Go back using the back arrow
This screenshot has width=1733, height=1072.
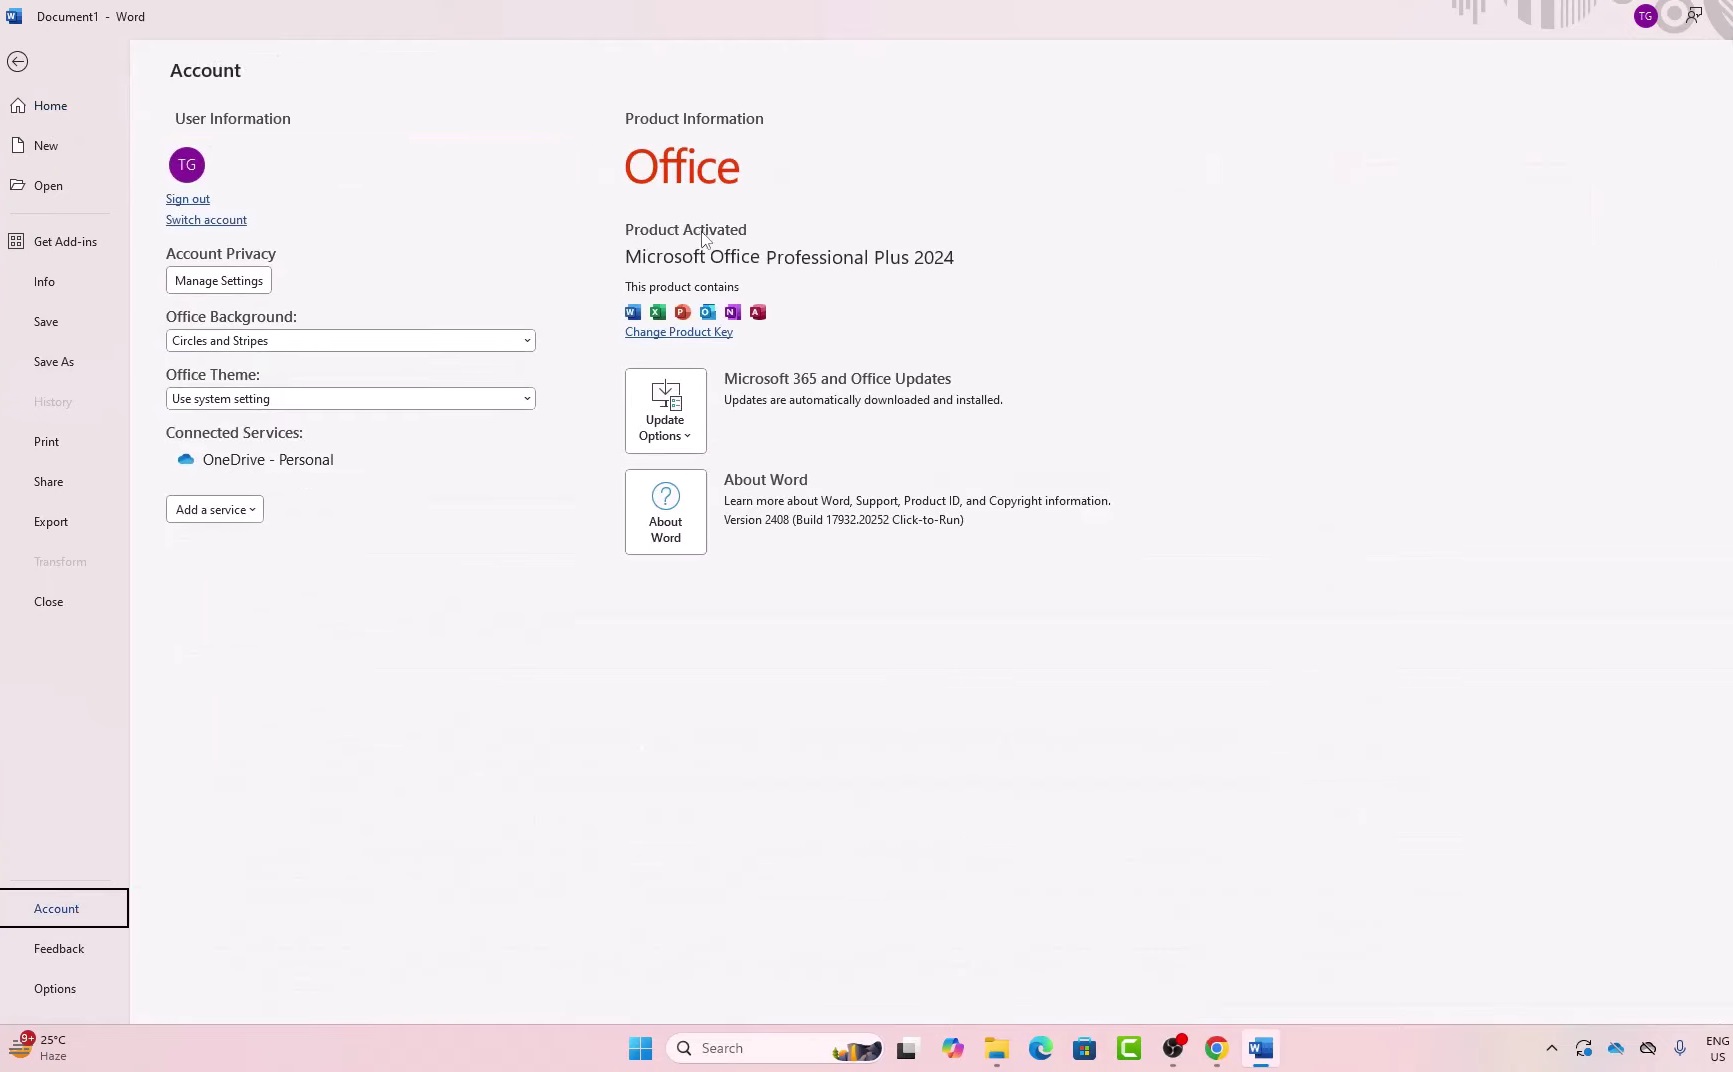click(x=18, y=62)
